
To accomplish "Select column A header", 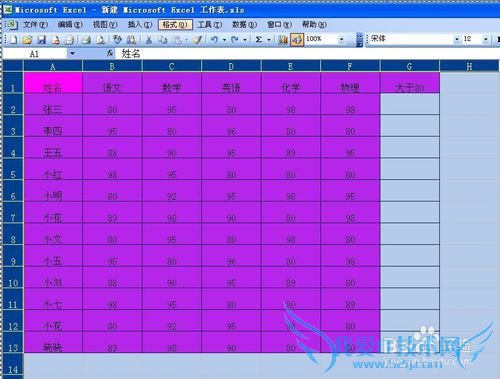I will [x=53, y=66].
